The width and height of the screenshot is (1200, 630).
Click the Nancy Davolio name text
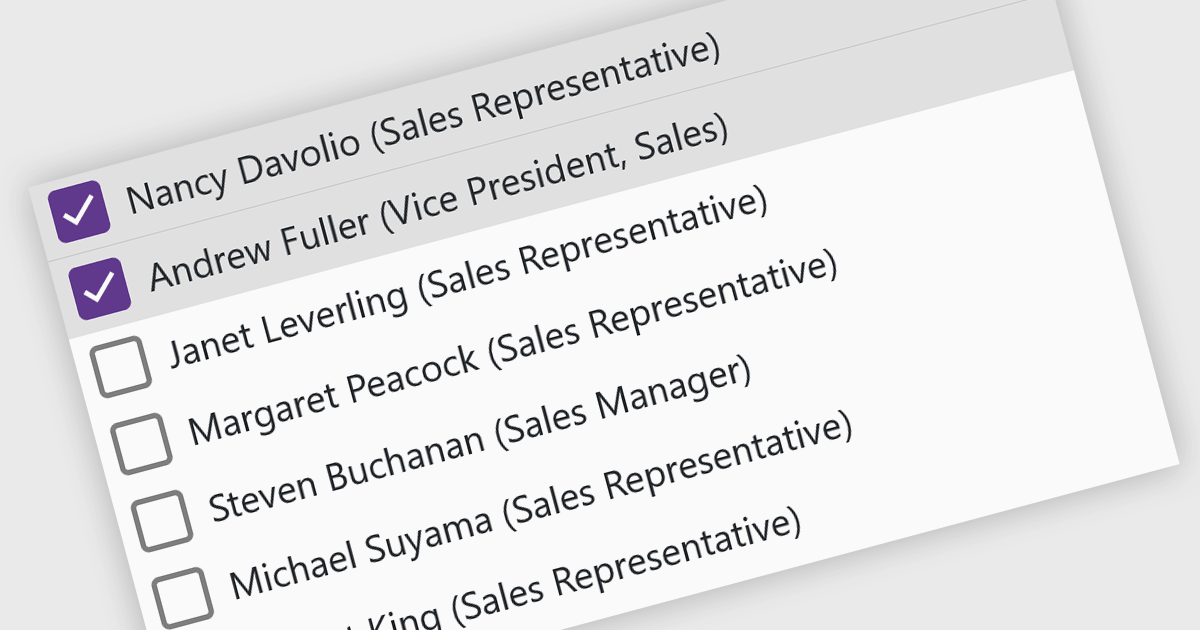coord(243,165)
